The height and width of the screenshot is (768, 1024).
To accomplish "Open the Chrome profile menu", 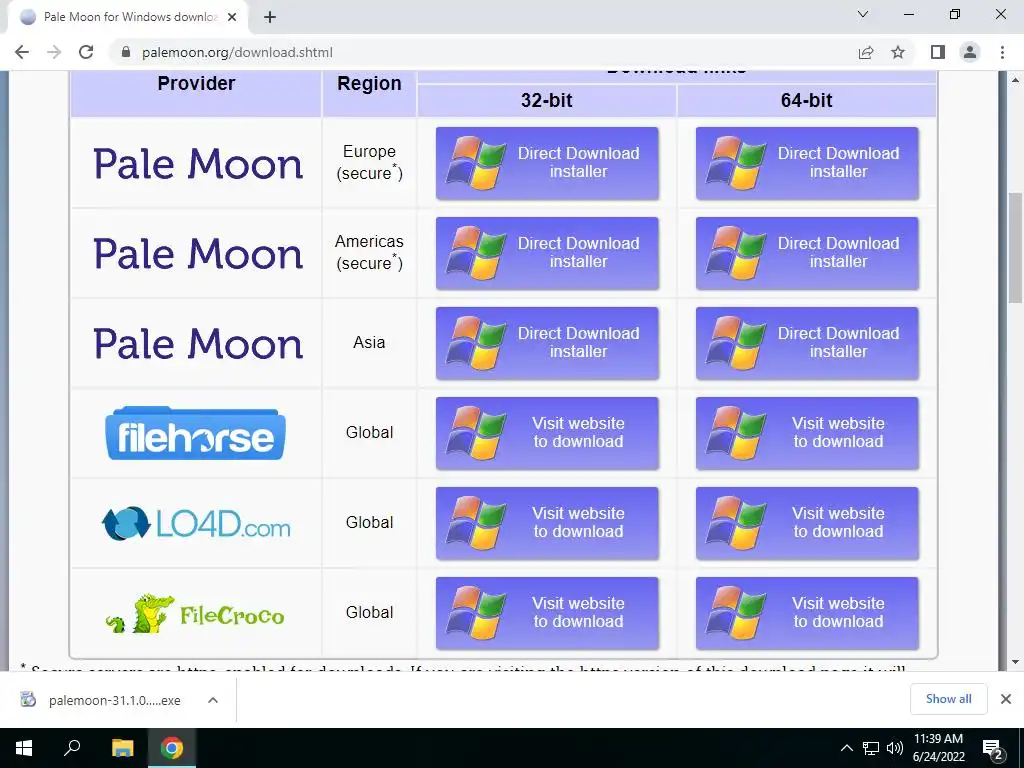I will (x=970, y=52).
